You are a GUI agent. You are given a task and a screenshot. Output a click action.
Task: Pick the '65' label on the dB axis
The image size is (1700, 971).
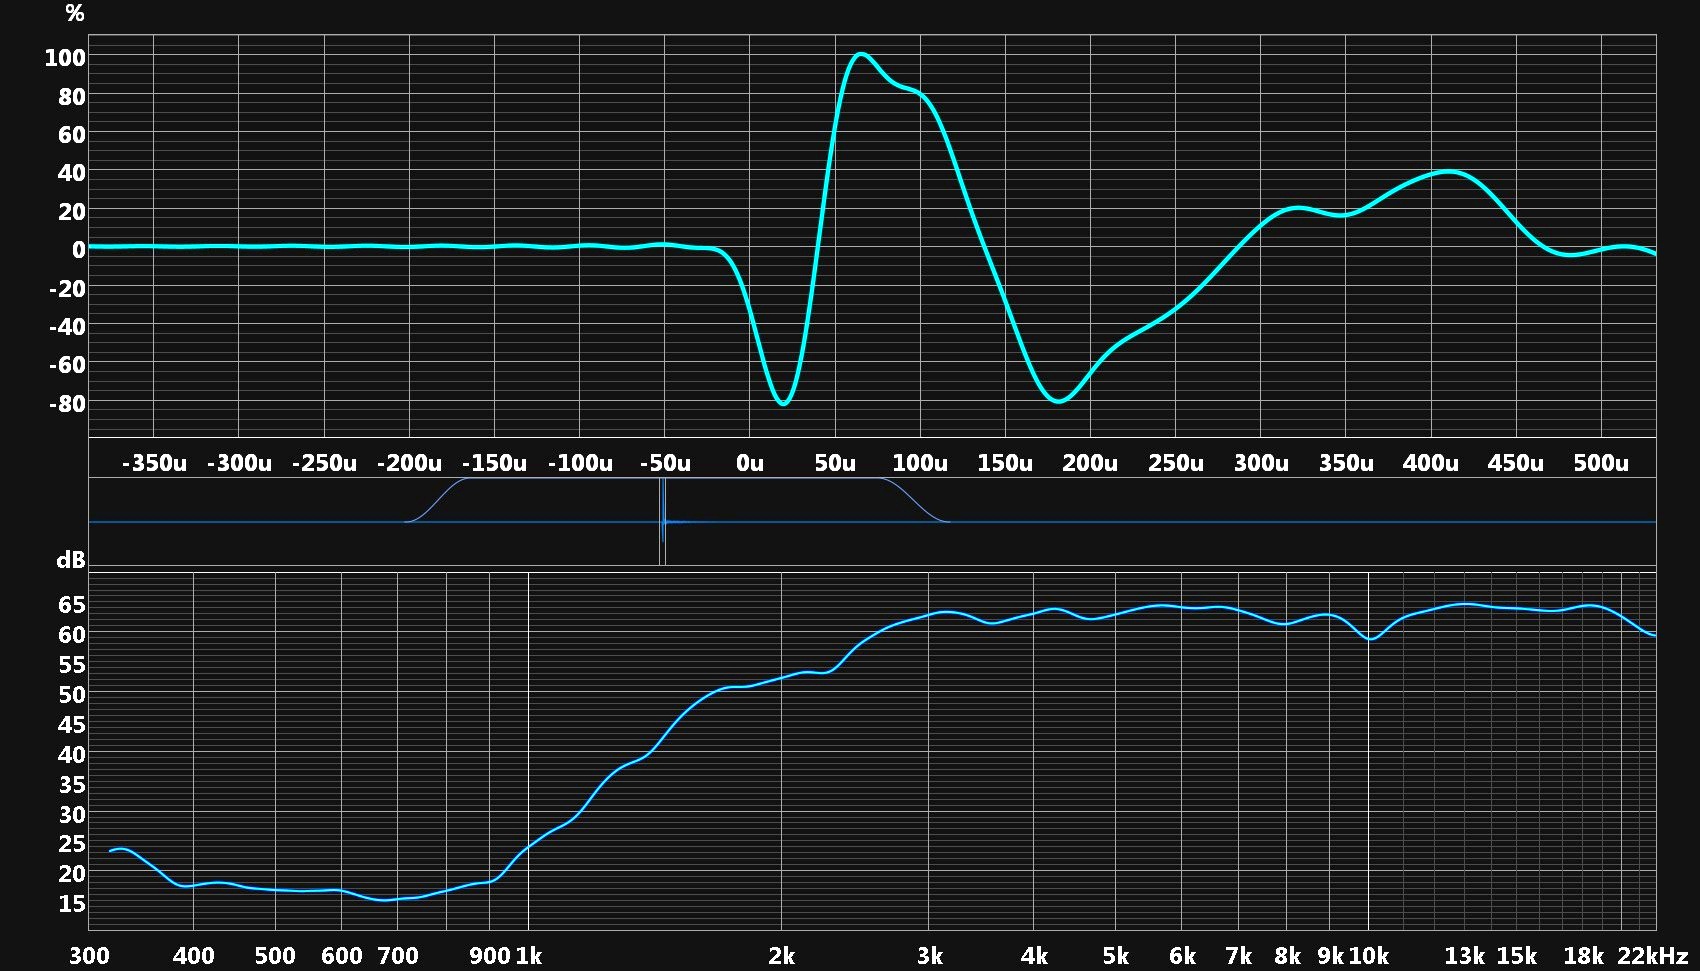(72, 605)
